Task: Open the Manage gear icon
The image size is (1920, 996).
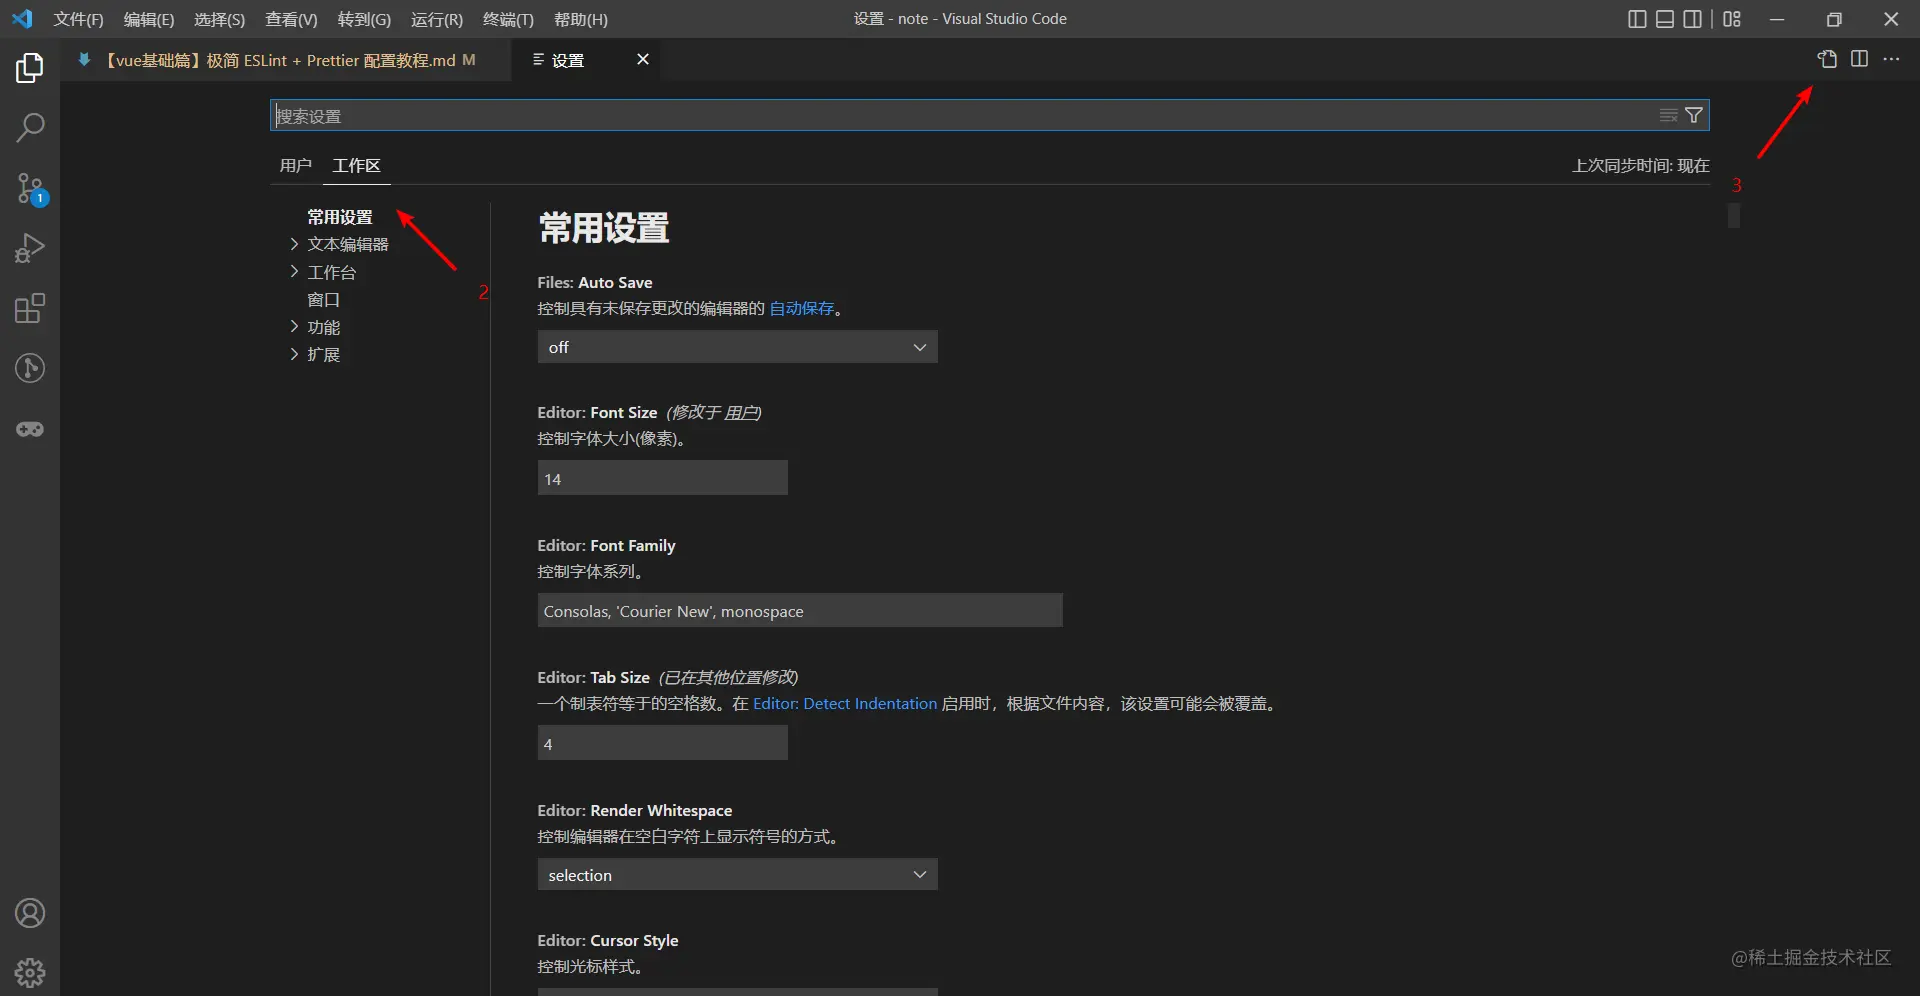Action: (x=30, y=972)
